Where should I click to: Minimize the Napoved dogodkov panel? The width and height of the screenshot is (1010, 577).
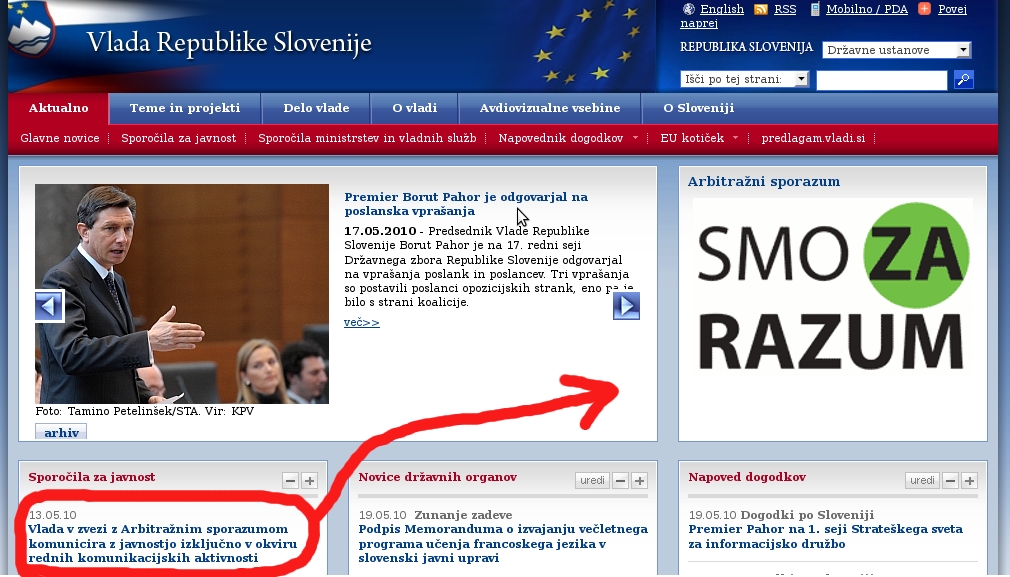point(950,481)
